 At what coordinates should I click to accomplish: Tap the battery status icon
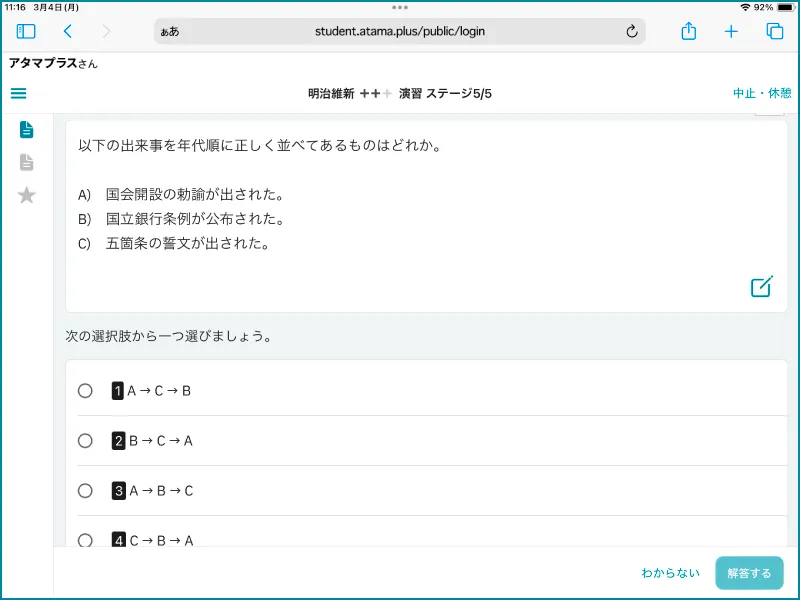pyautogui.click(x=786, y=7)
